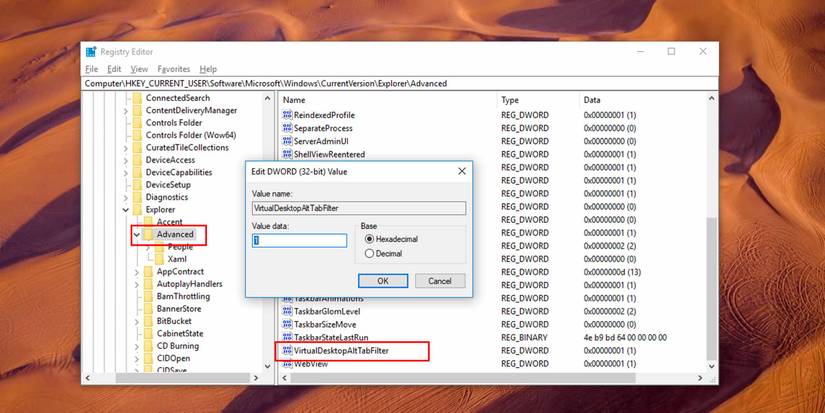Viewport: 825px width, 413px height.
Task: Click the DWORD icon beside TaskbarSizeMove
Action: click(287, 324)
